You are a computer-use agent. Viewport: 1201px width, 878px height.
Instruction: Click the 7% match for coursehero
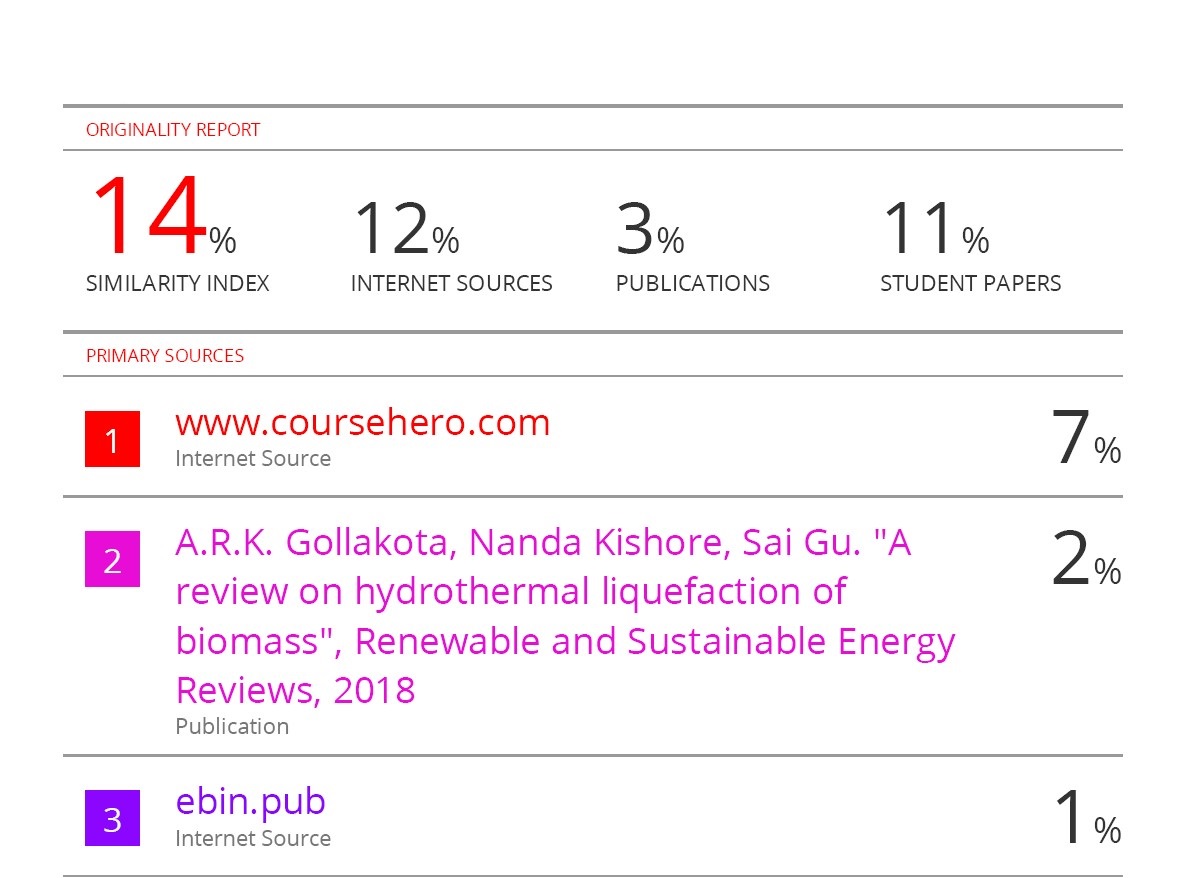[x=1085, y=440]
